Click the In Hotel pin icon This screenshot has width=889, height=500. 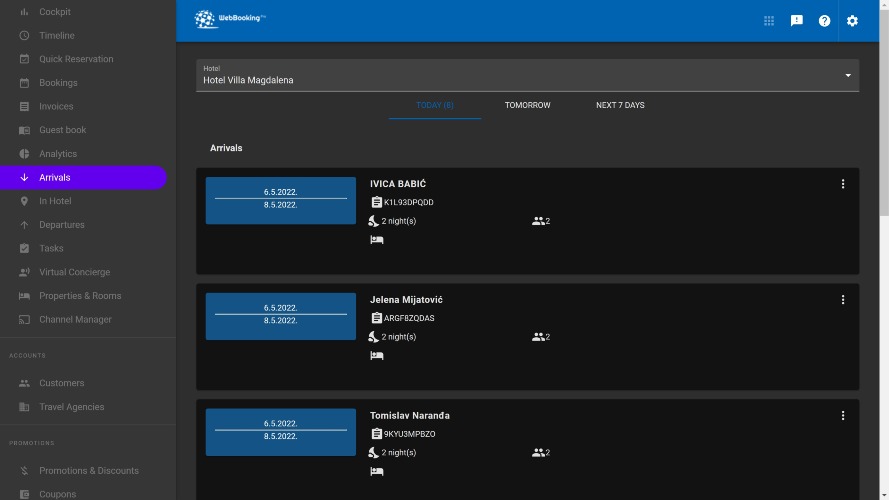(x=24, y=201)
